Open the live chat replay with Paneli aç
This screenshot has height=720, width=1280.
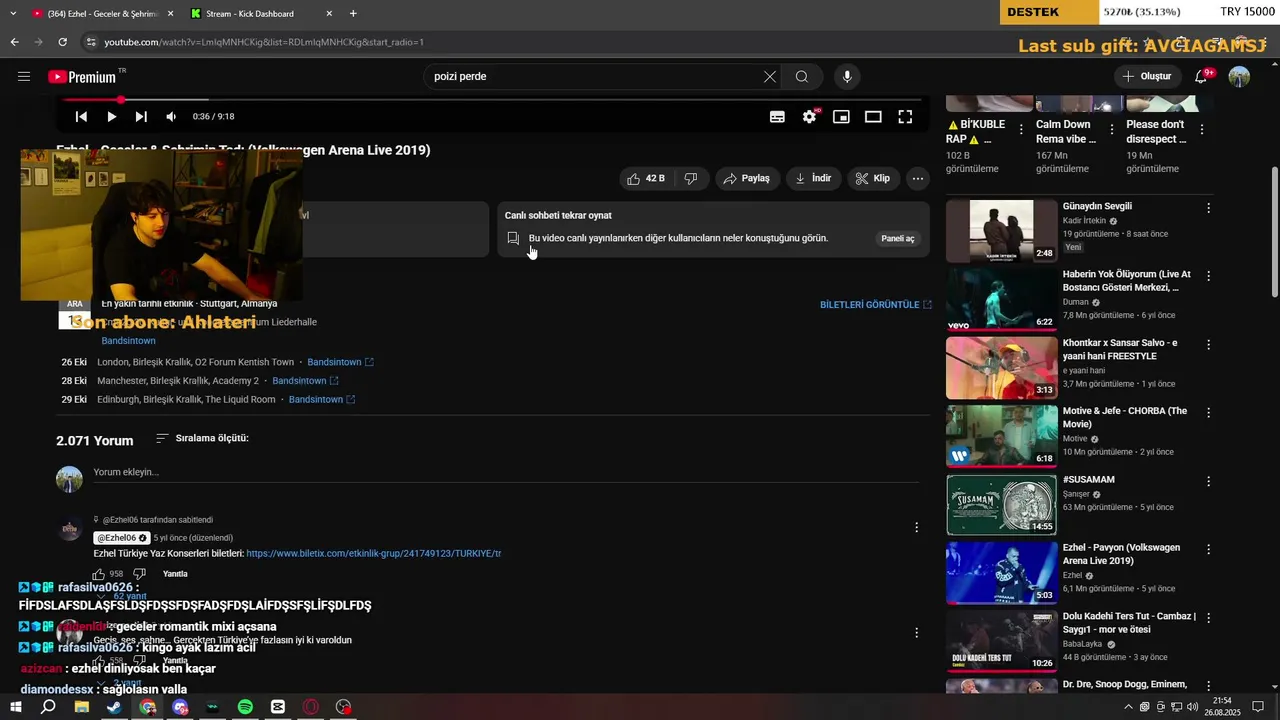pos(897,239)
